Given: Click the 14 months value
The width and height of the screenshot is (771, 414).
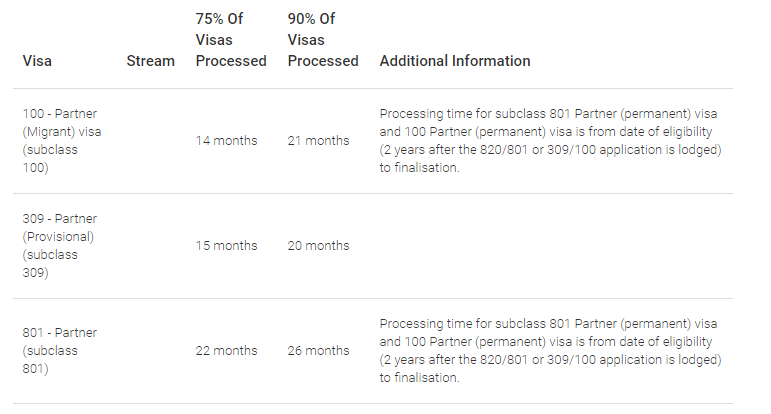Looking at the screenshot, I should (x=226, y=141).
